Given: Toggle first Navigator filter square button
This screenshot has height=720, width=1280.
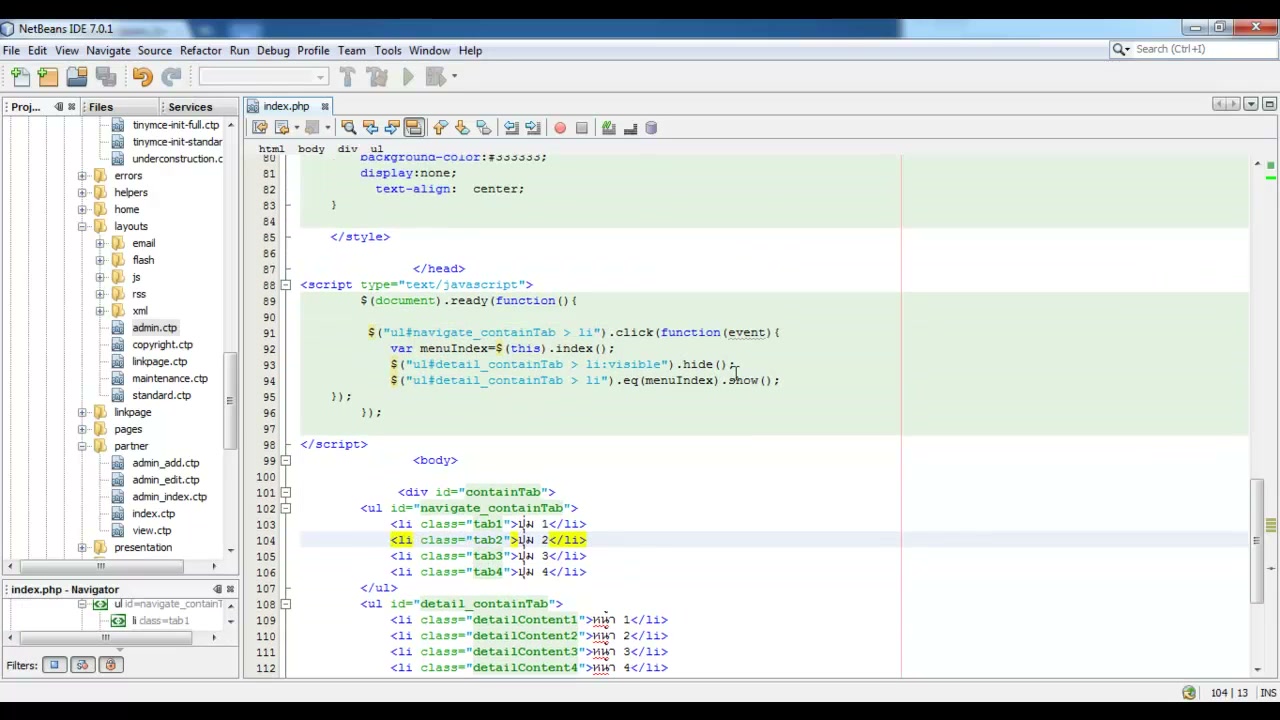Looking at the screenshot, I should 54,665.
